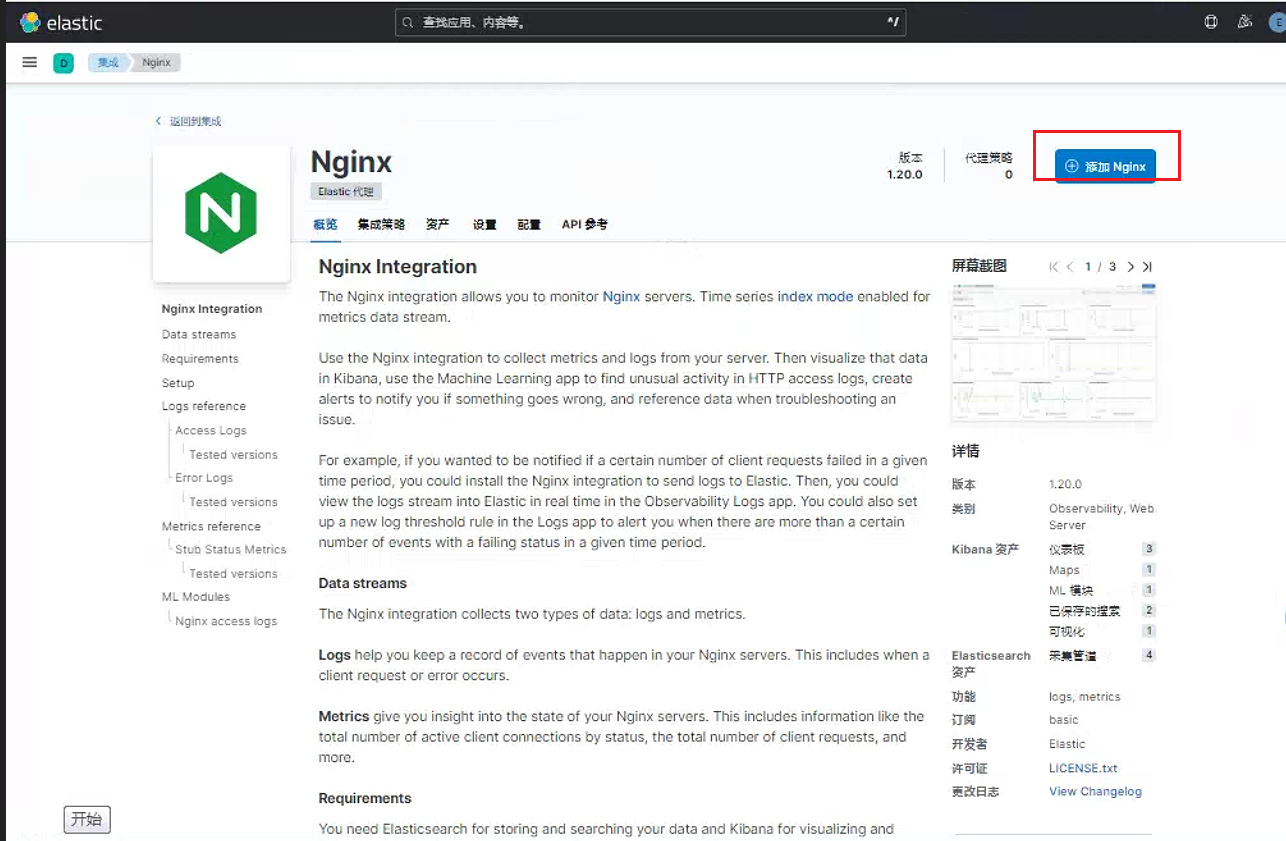The width and height of the screenshot is (1286, 841).
Task: Jump to ML Modules in sidebar
Action: coord(196,596)
